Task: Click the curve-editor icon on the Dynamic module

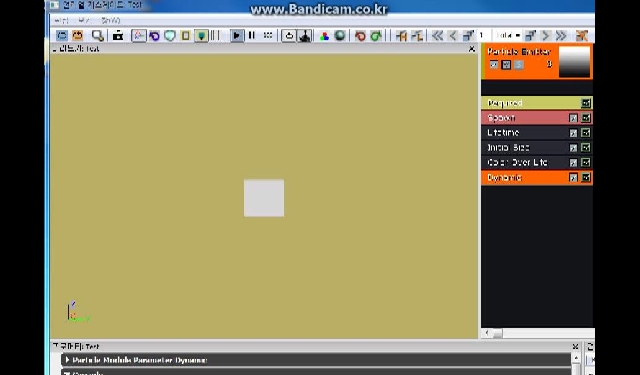Action: pos(573,178)
